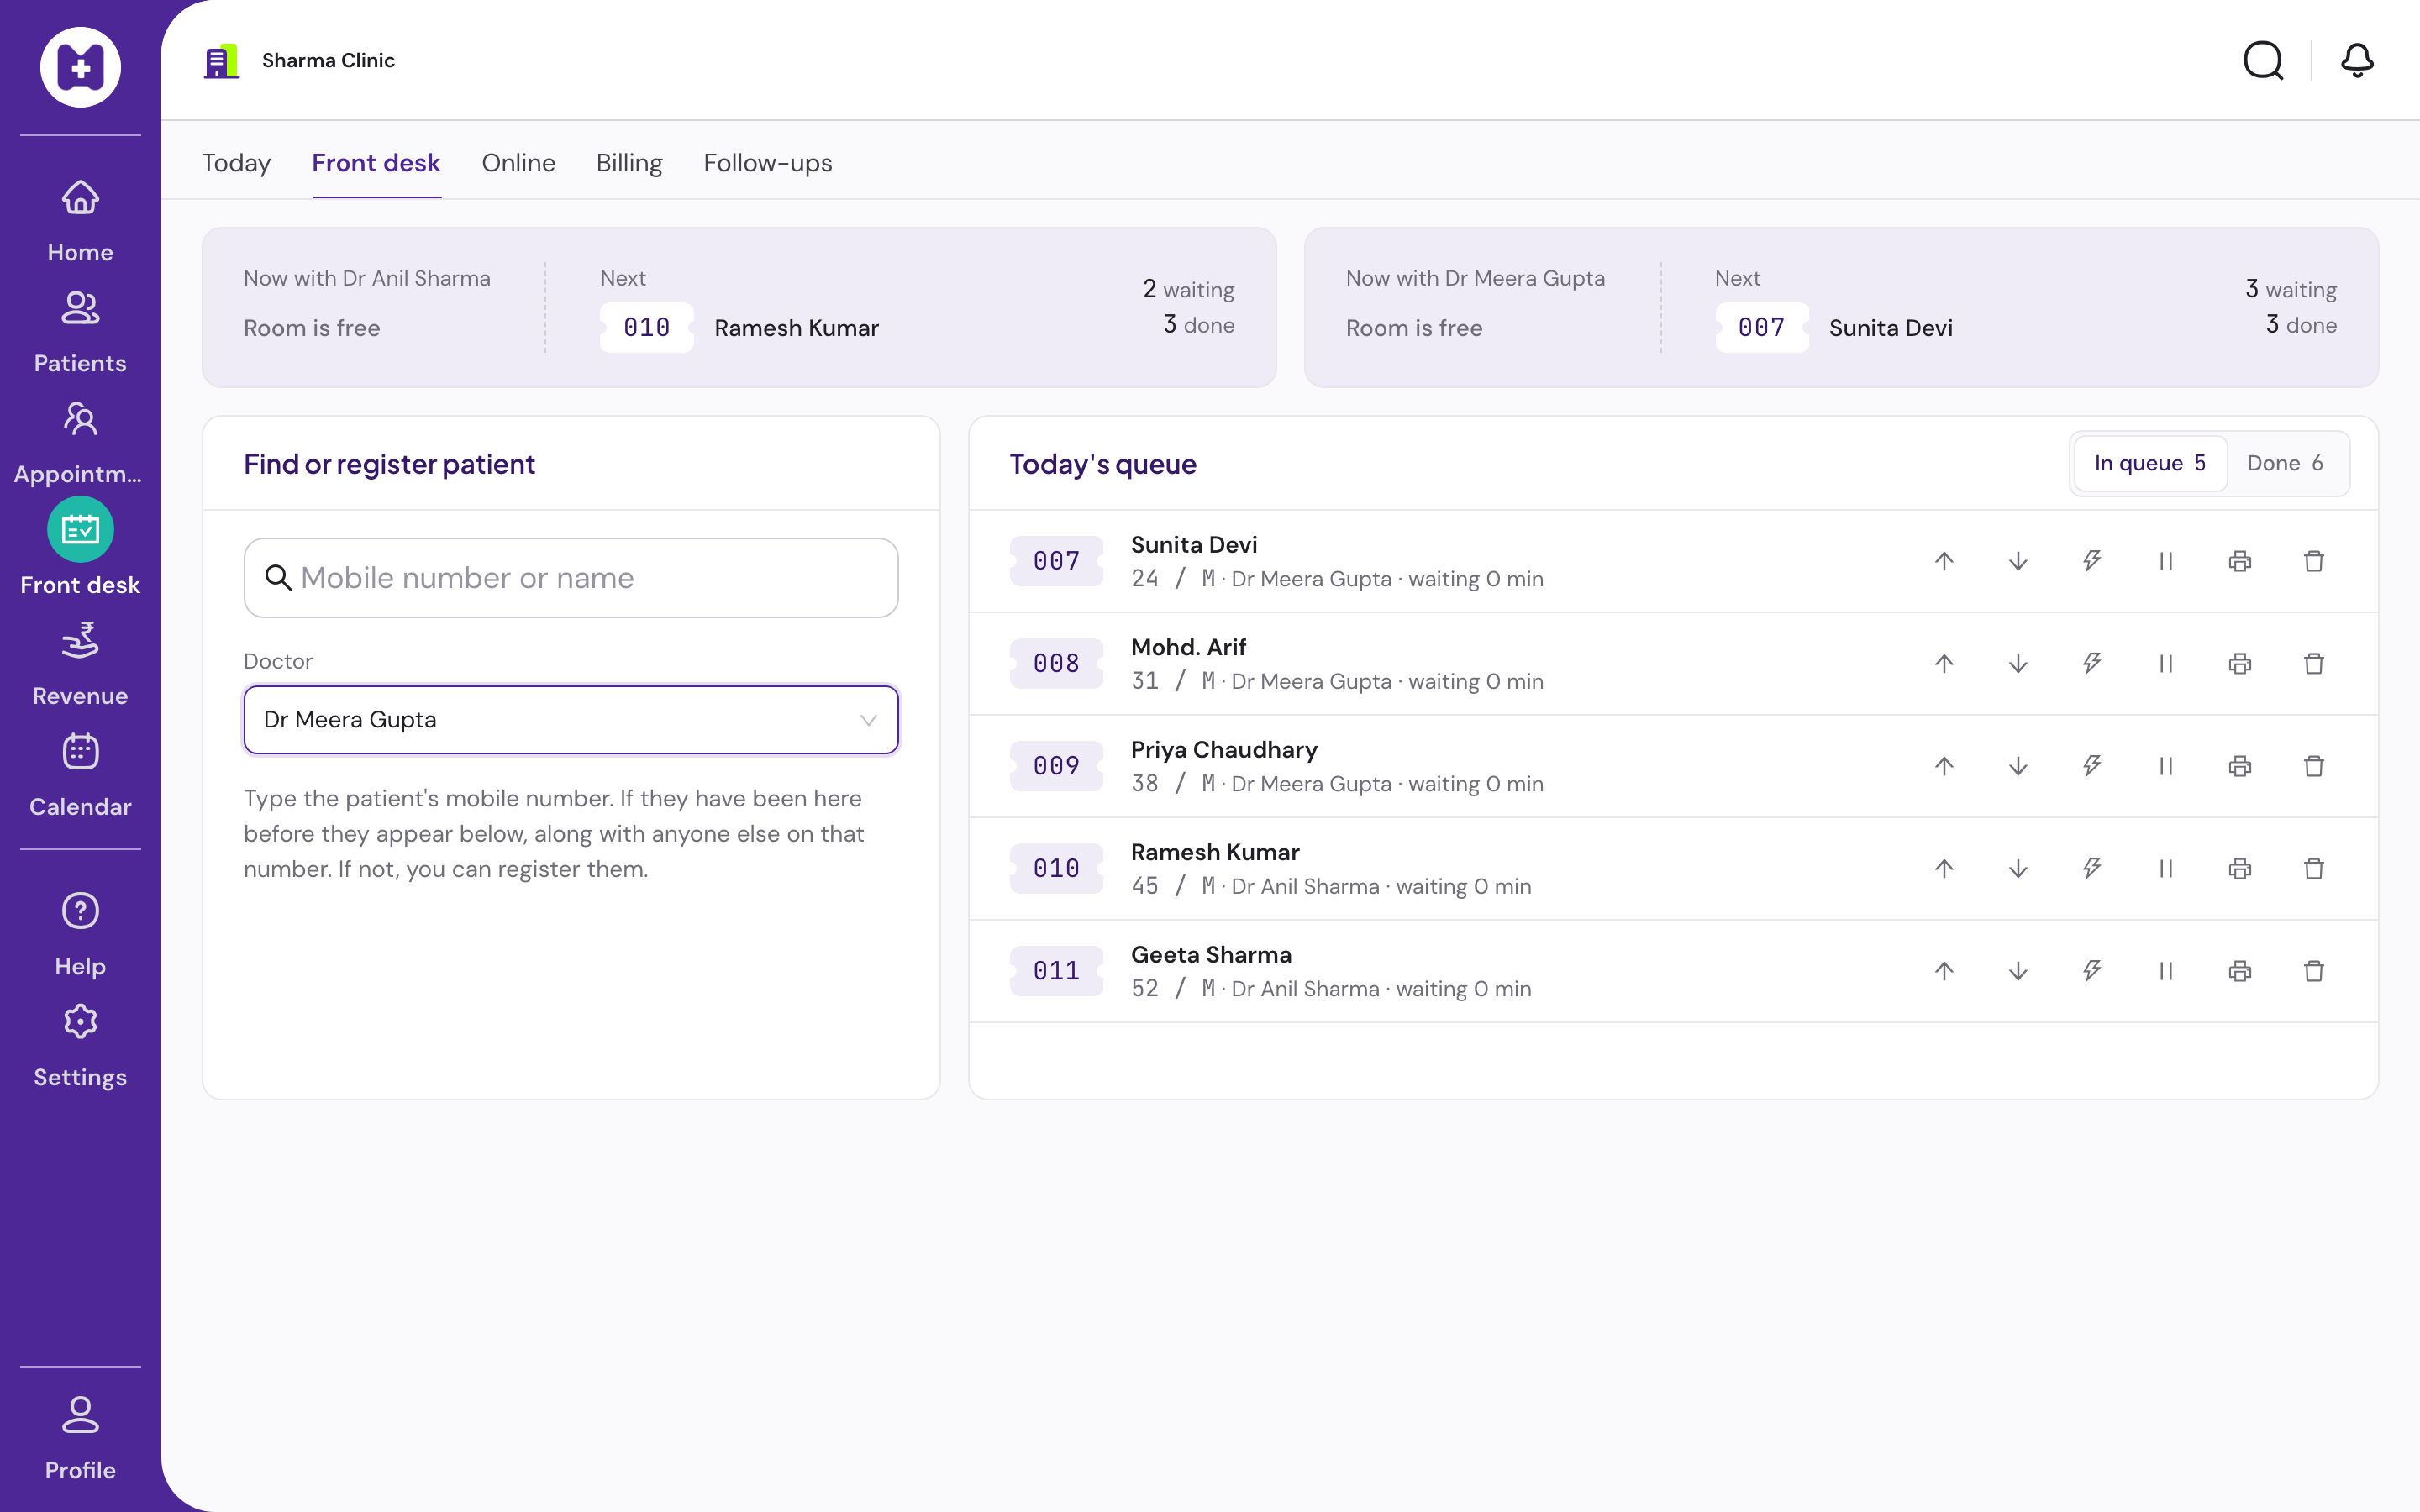
Task: Go to Patients in sidebar
Action: click(x=80, y=331)
